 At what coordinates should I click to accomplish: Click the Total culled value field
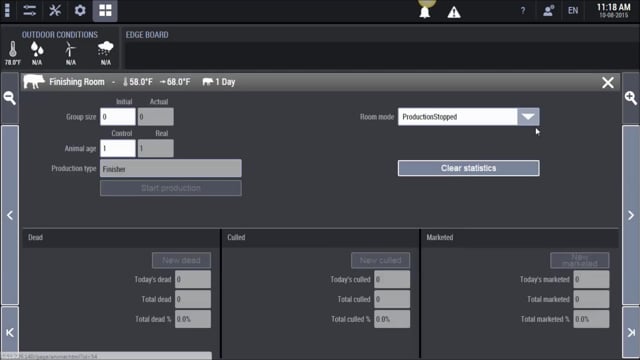[x=392, y=299]
